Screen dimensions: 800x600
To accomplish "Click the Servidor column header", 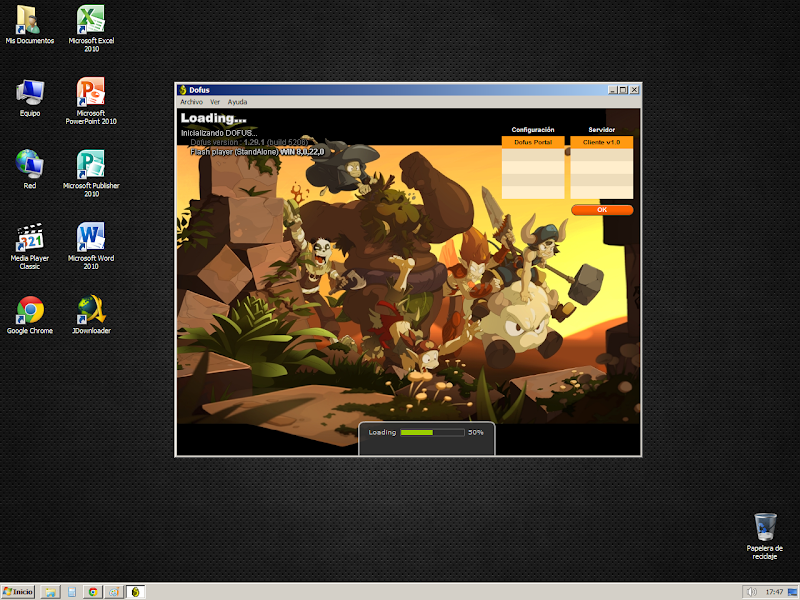I will point(602,130).
